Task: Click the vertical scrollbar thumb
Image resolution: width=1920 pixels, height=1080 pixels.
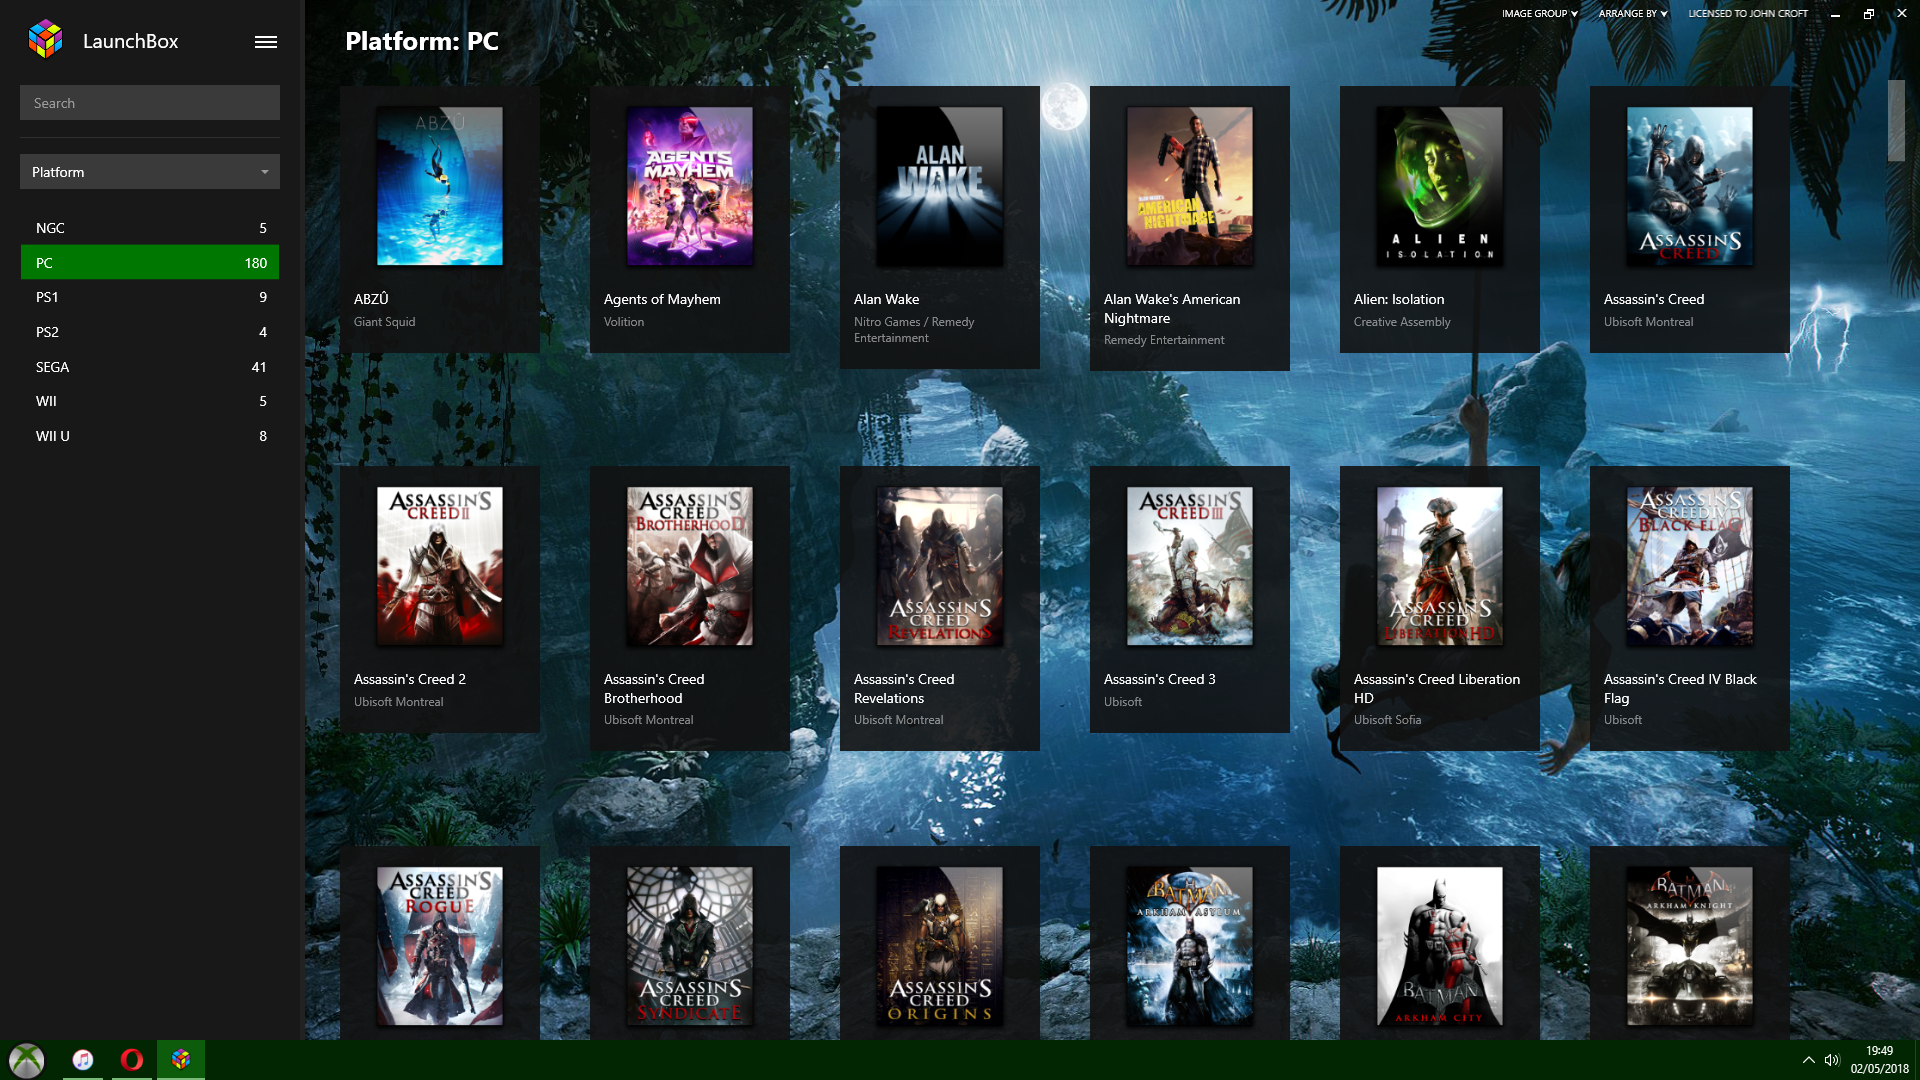Action: click(1896, 120)
